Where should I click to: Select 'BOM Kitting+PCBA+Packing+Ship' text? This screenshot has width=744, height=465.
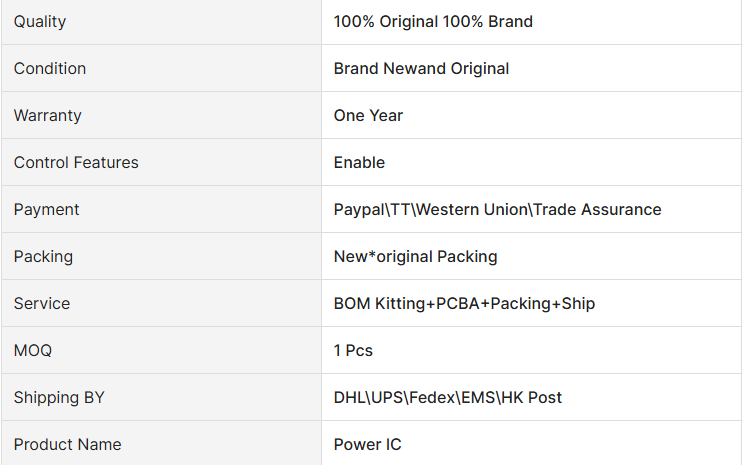click(x=464, y=304)
